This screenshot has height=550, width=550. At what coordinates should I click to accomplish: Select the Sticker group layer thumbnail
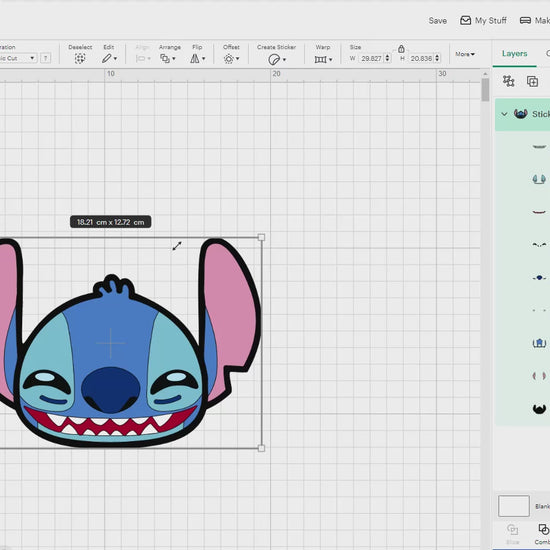pyautogui.click(x=521, y=114)
